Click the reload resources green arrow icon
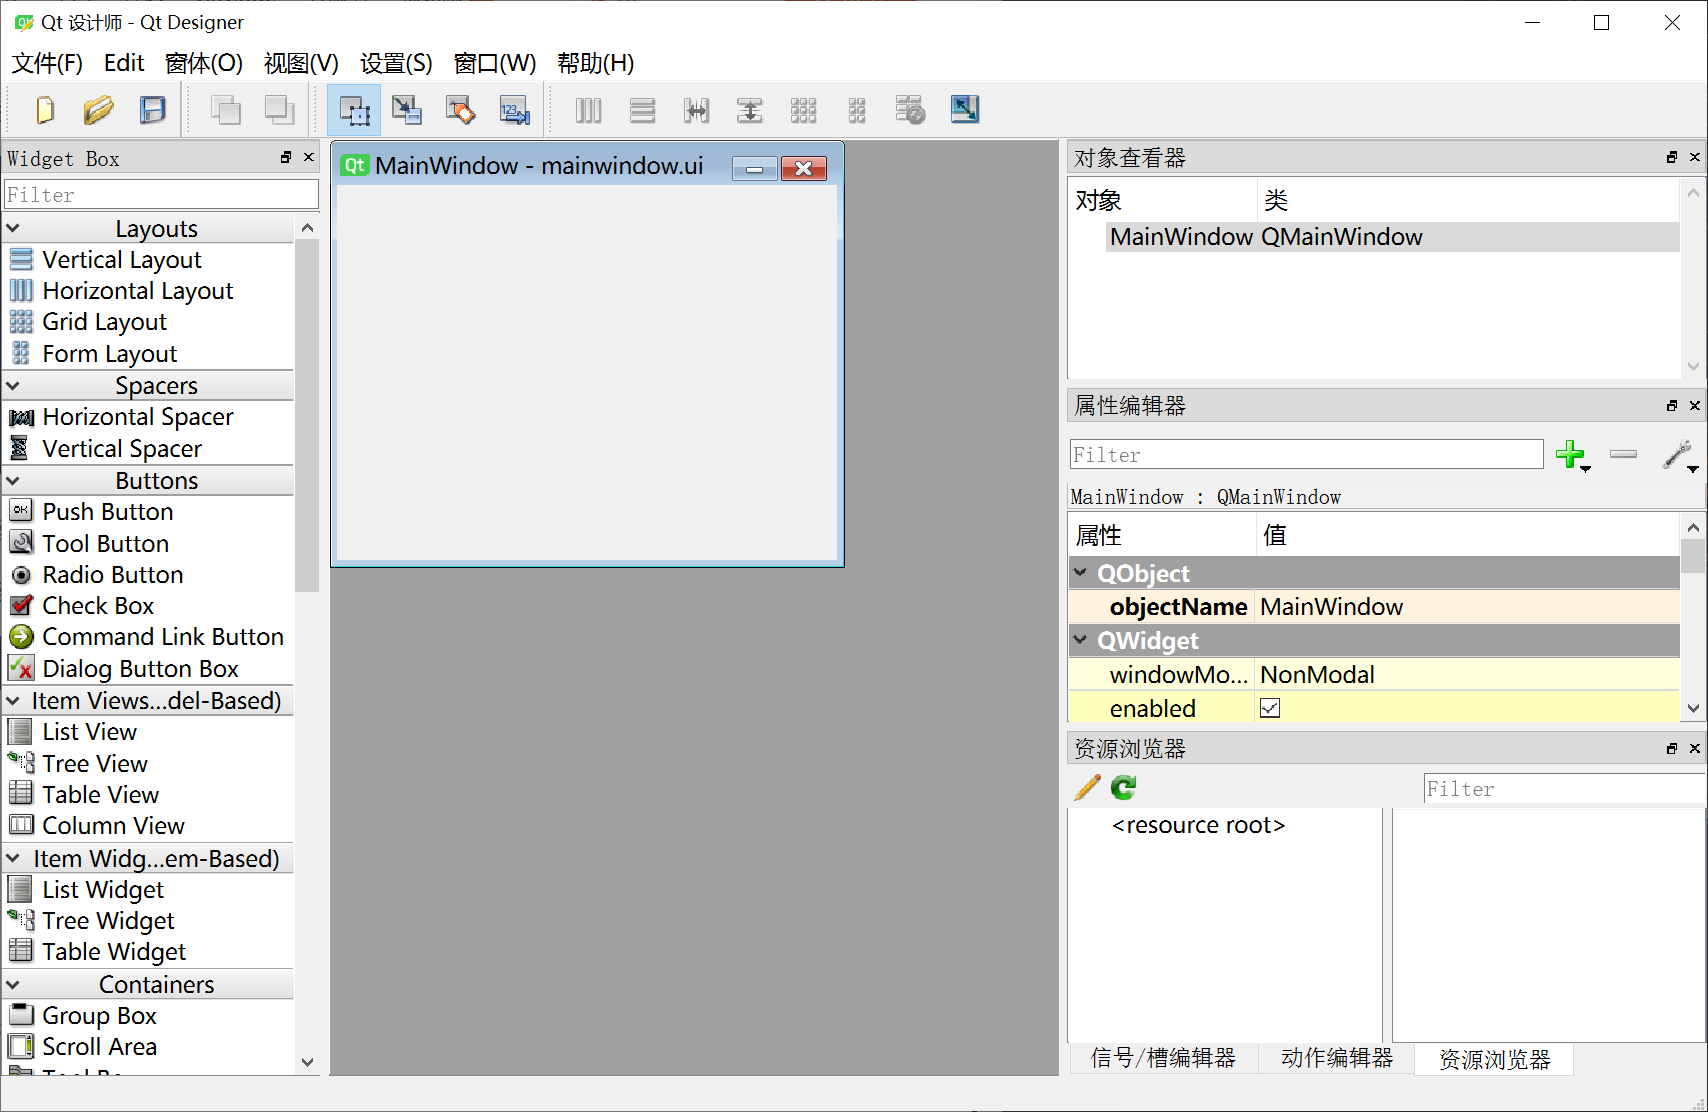Image resolution: width=1708 pixels, height=1112 pixels. 1124,788
